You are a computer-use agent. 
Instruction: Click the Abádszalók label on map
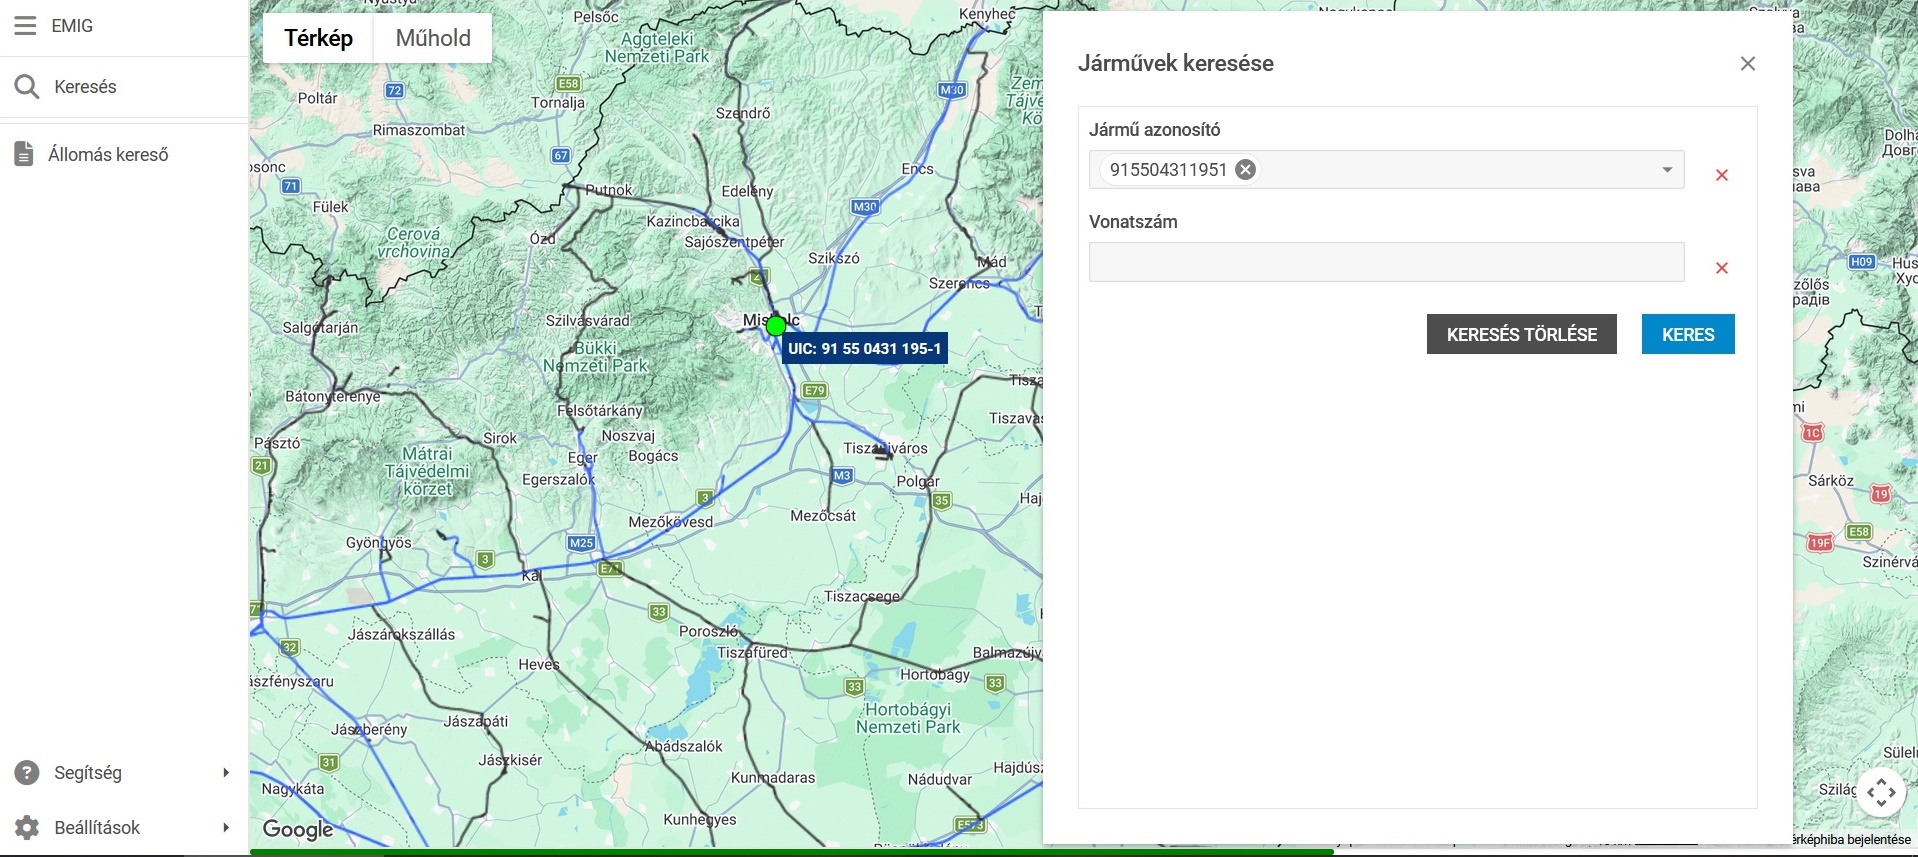coord(684,747)
